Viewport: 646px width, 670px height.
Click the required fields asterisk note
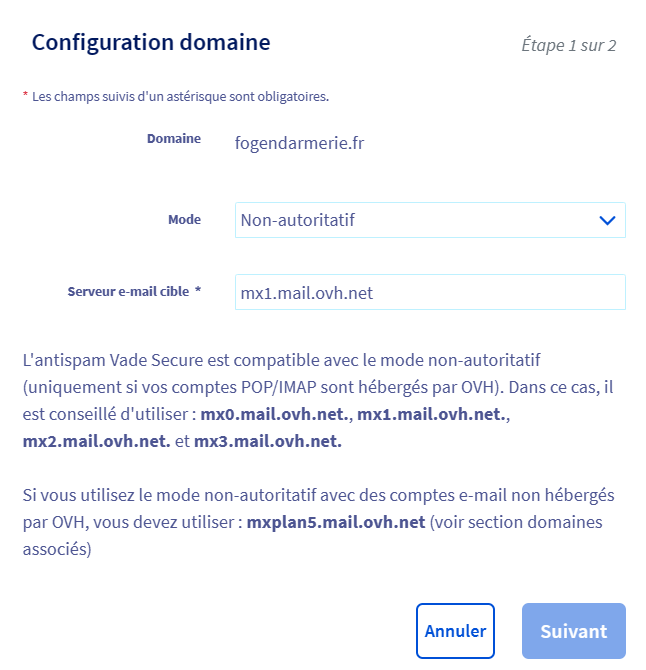pyautogui.click(x=176, y=97)
